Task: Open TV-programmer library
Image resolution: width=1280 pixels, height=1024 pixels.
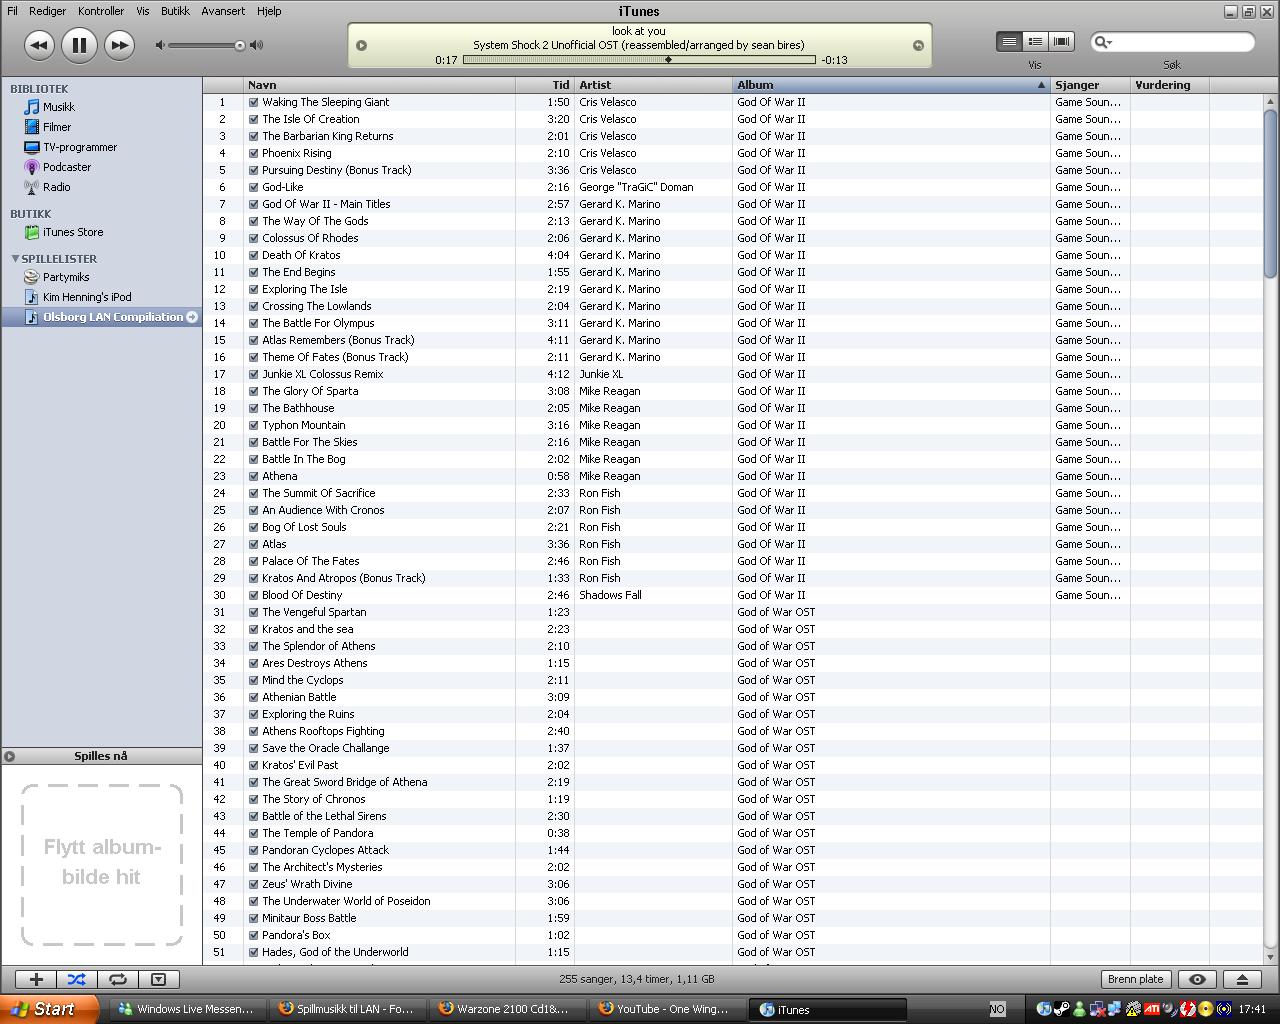Action: 79,147
